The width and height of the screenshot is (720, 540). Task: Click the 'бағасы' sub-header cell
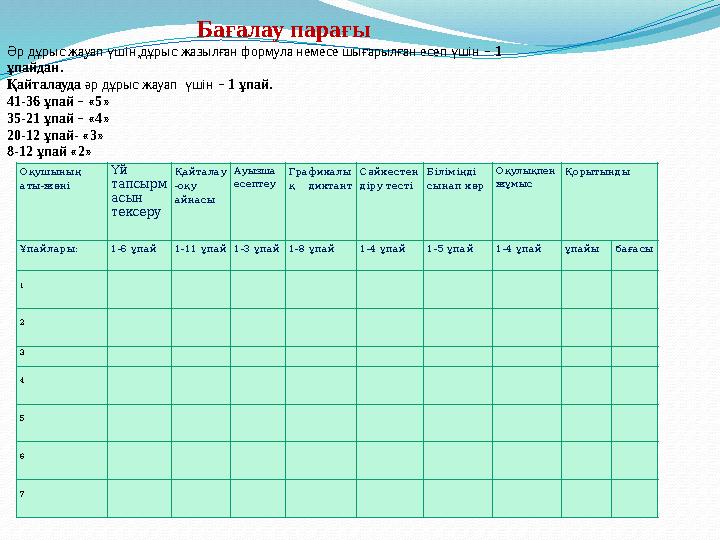coord(635,255)
